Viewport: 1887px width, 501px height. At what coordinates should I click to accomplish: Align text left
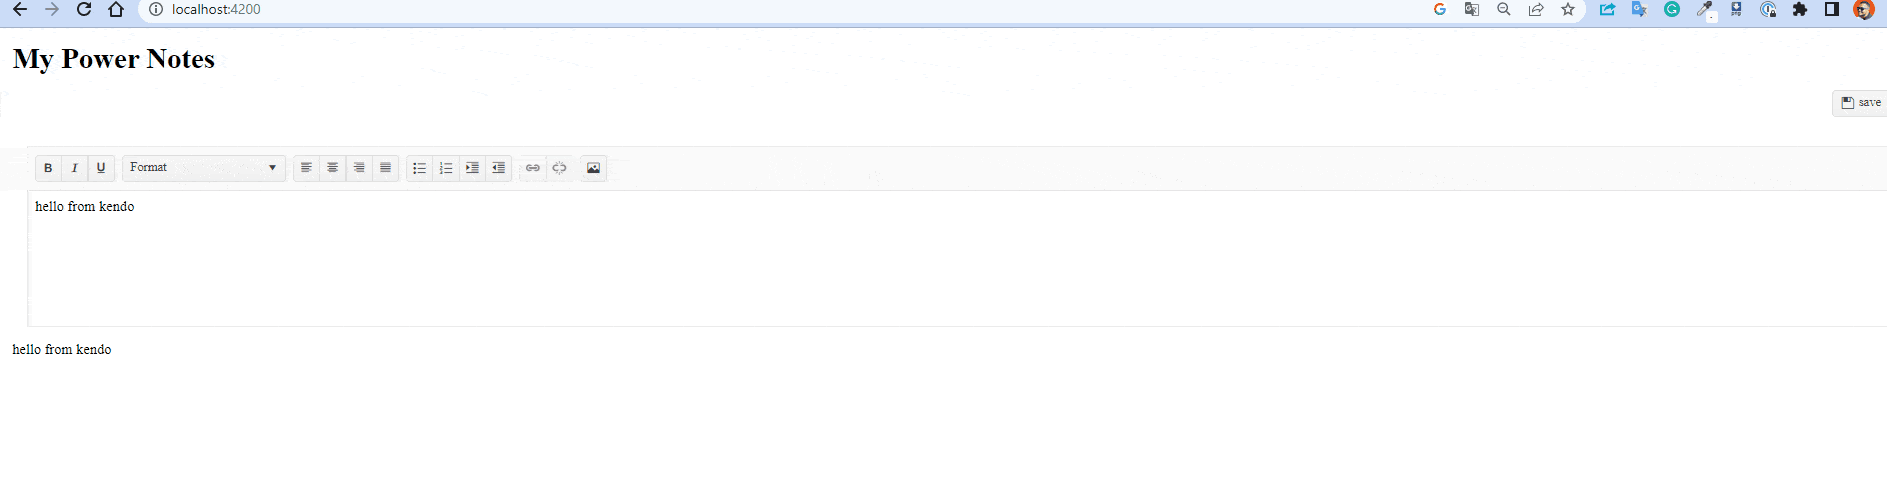click(306, 168)
